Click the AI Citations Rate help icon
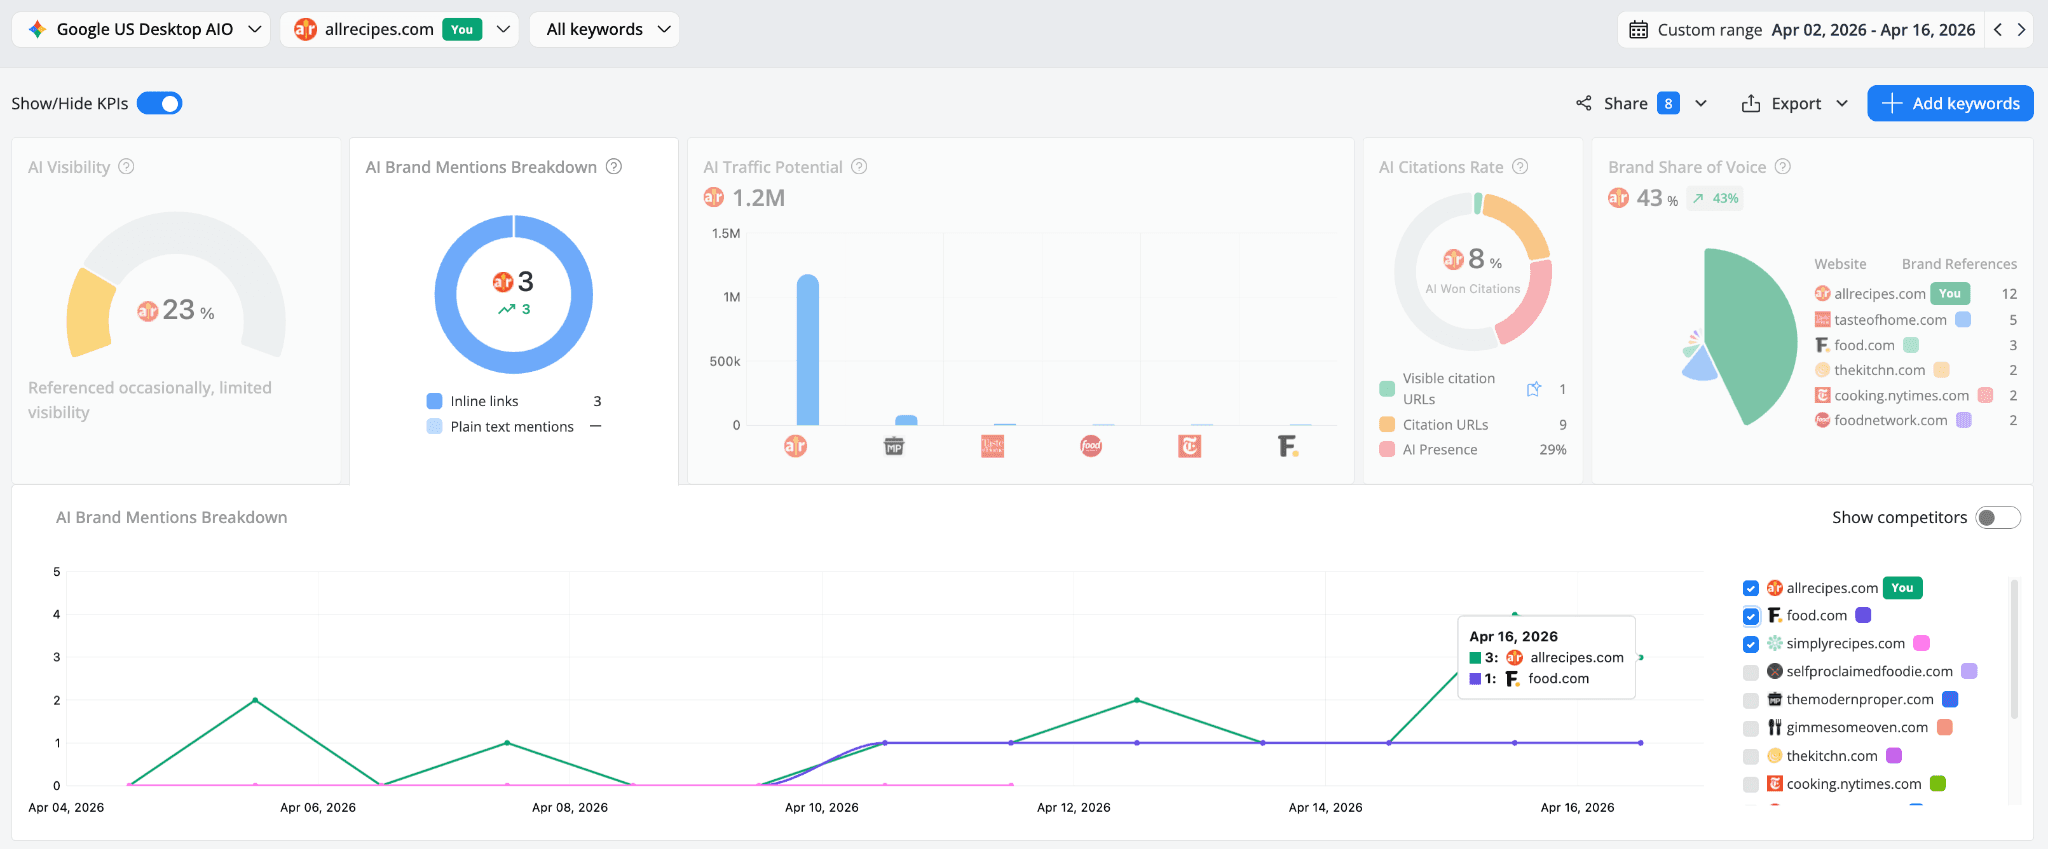This screenshot has width=2048, height=849. point(1520,167)
